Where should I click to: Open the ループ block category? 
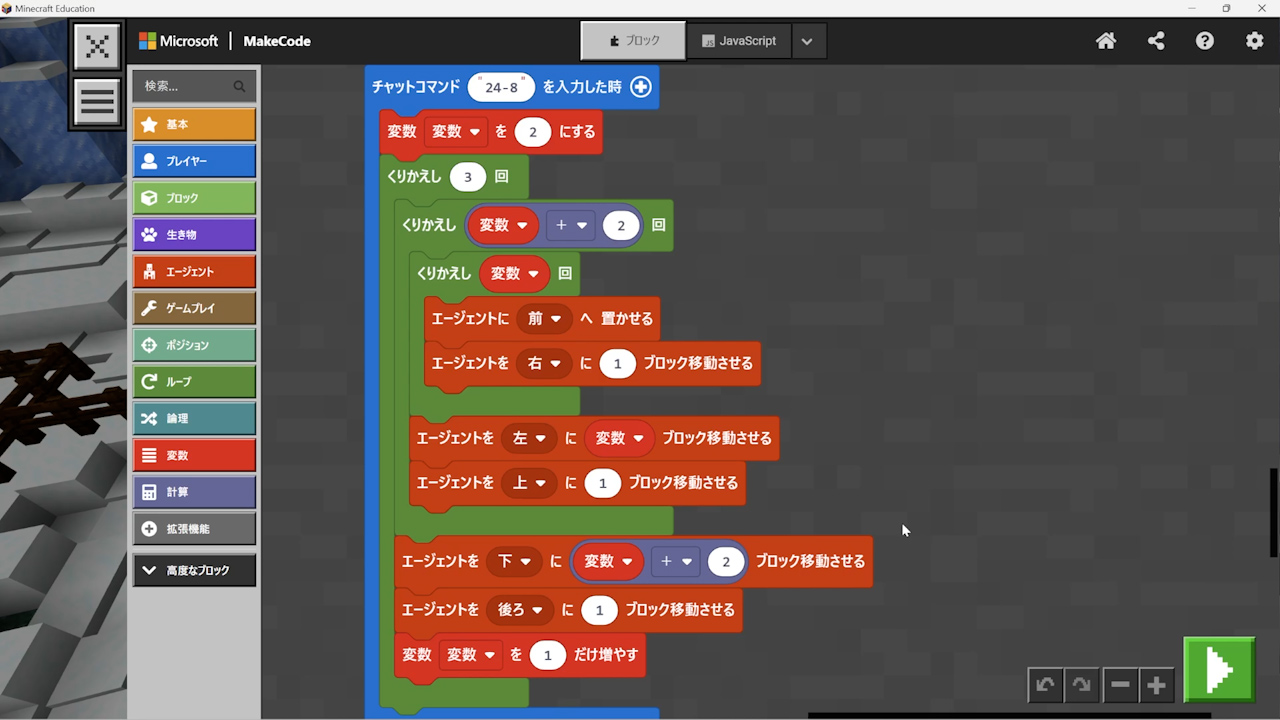194,381
